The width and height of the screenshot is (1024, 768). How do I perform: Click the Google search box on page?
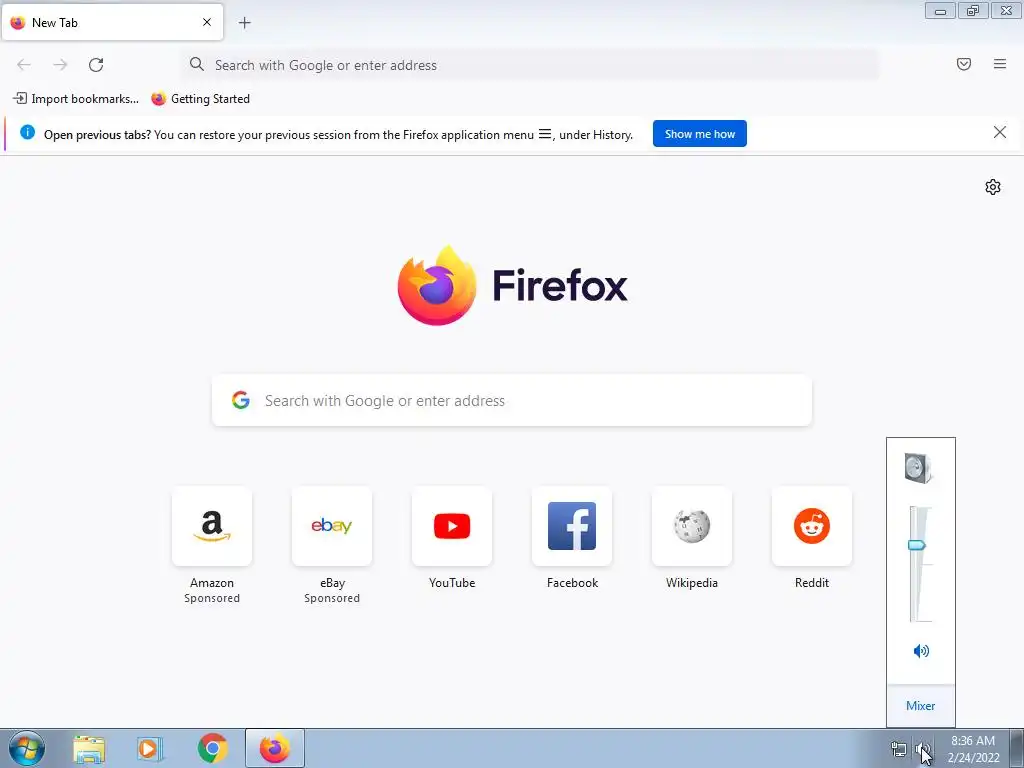pos(512,400)
